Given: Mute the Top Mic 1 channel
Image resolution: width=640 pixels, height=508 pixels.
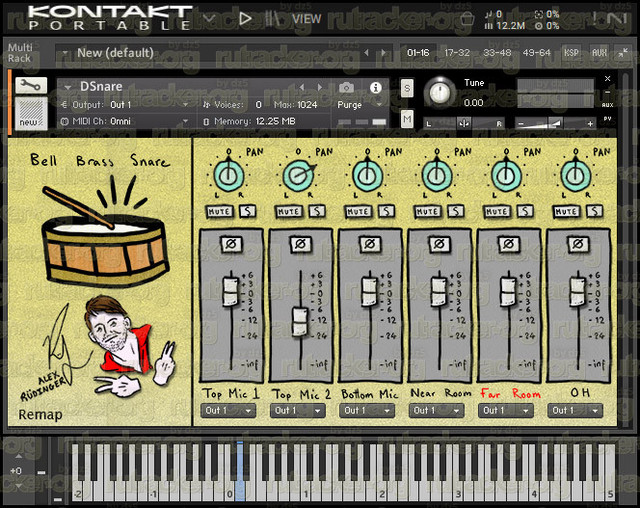Looking at the screenshot, I should coord(219,211).
